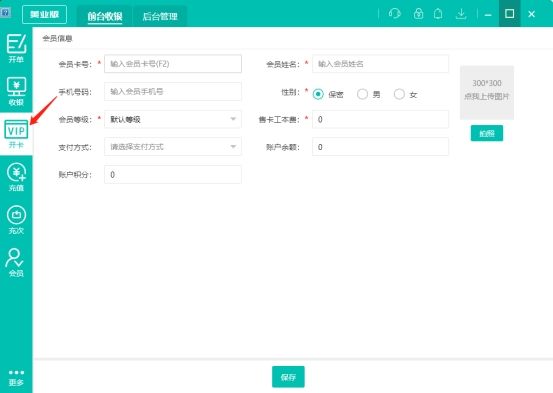Image resolution: width=553 pixels, height=393 pixels.
Task: Expand the 会员等级 dropdown
Action: tap(173, 119)
